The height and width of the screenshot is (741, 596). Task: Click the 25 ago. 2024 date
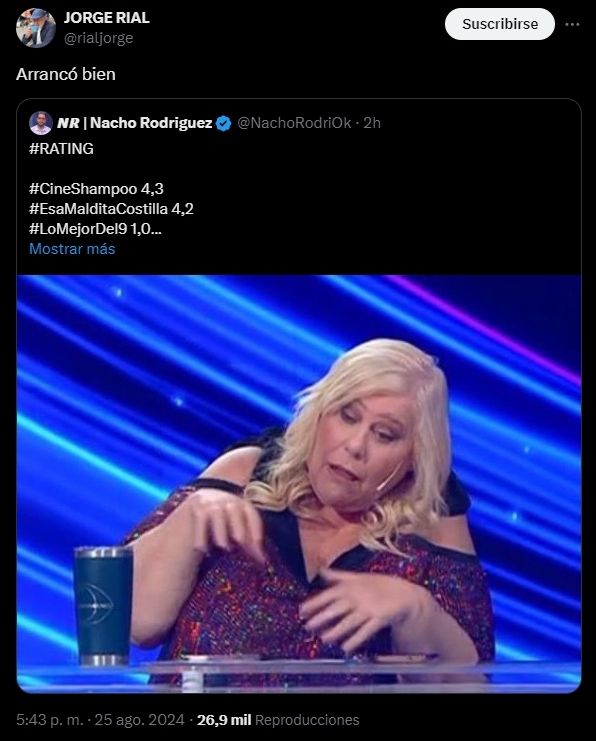click(139, 720)
